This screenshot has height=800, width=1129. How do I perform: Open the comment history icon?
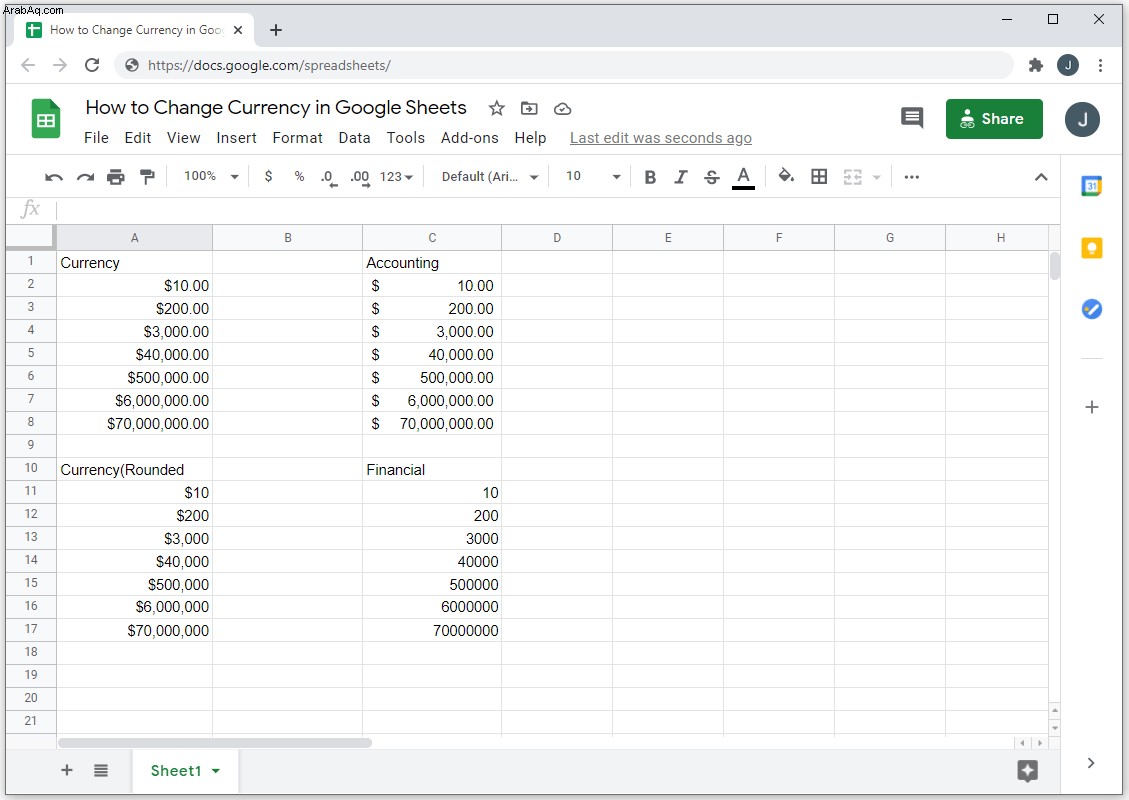pos(912,117)
